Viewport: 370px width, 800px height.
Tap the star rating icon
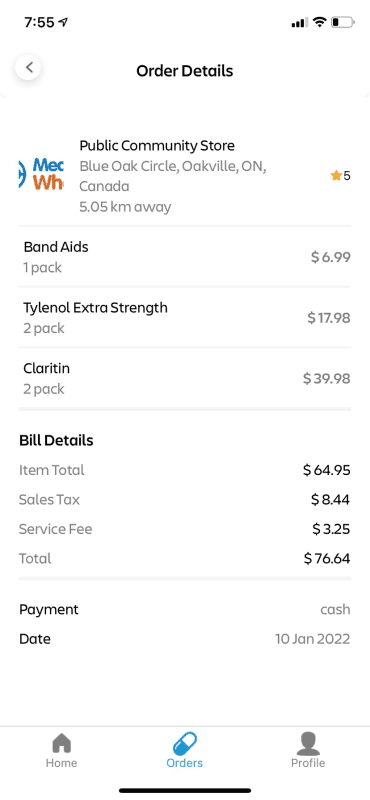tap(335, 176)
